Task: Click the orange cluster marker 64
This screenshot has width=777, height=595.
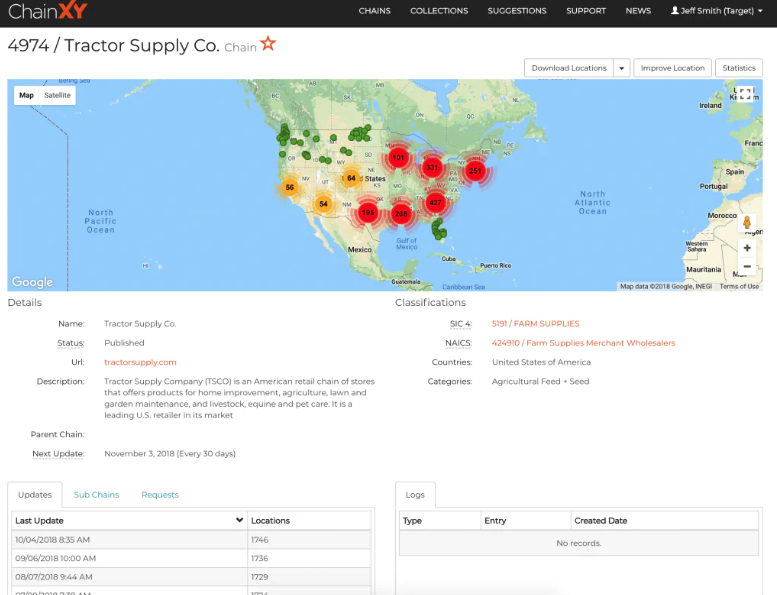Action: 351,178
